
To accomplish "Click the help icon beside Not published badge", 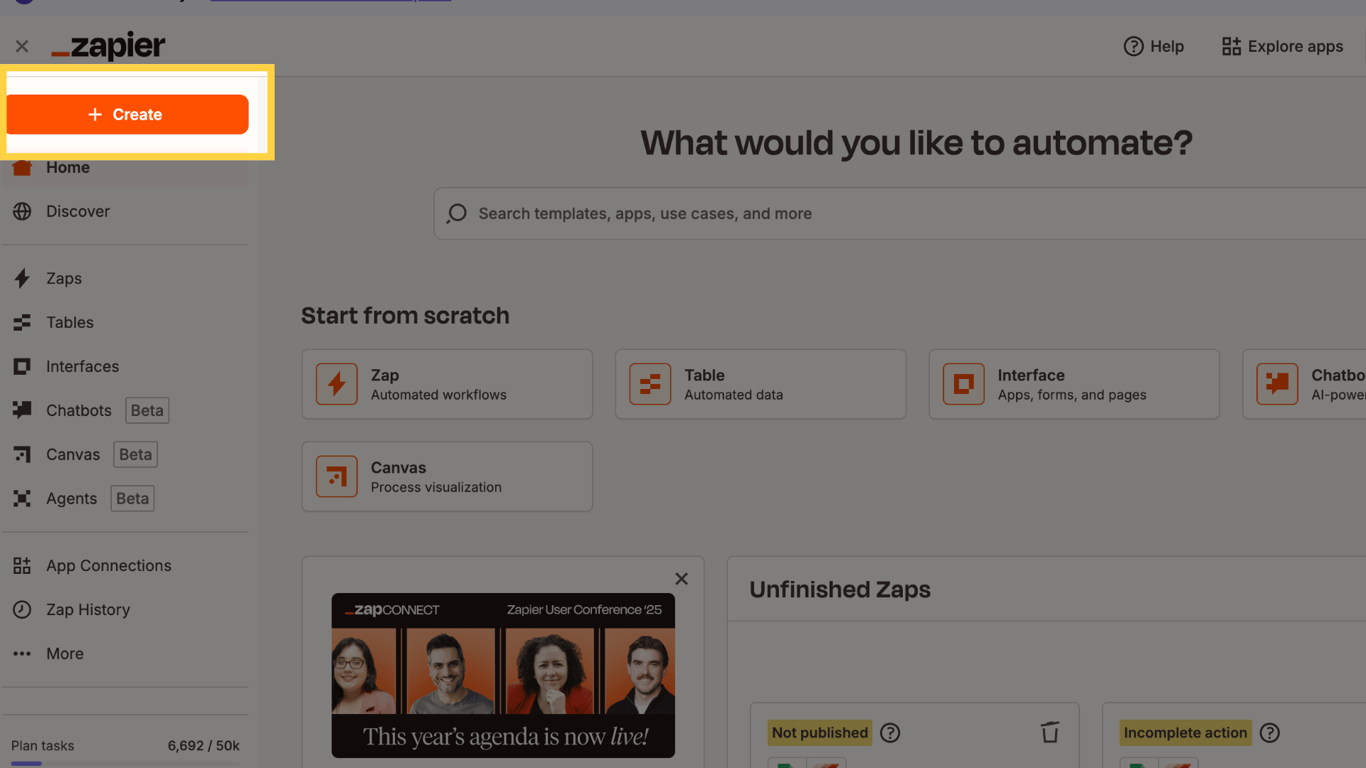I will [x=889, y=732].
